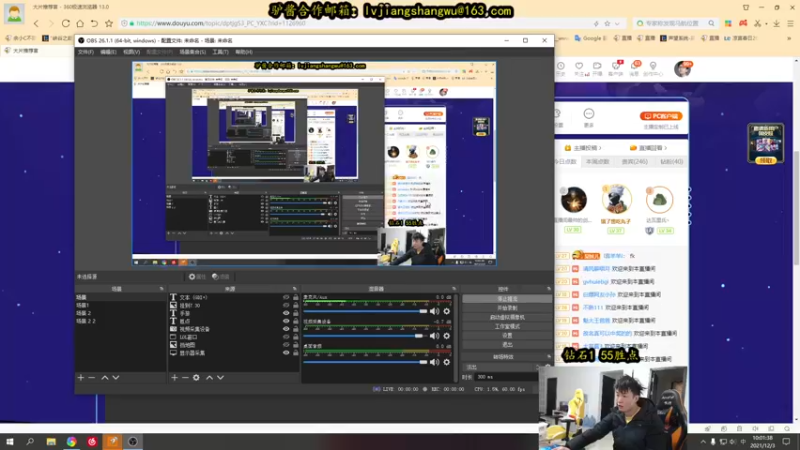
Task: Go to browser home page
Action: click(x=80, y=23)
